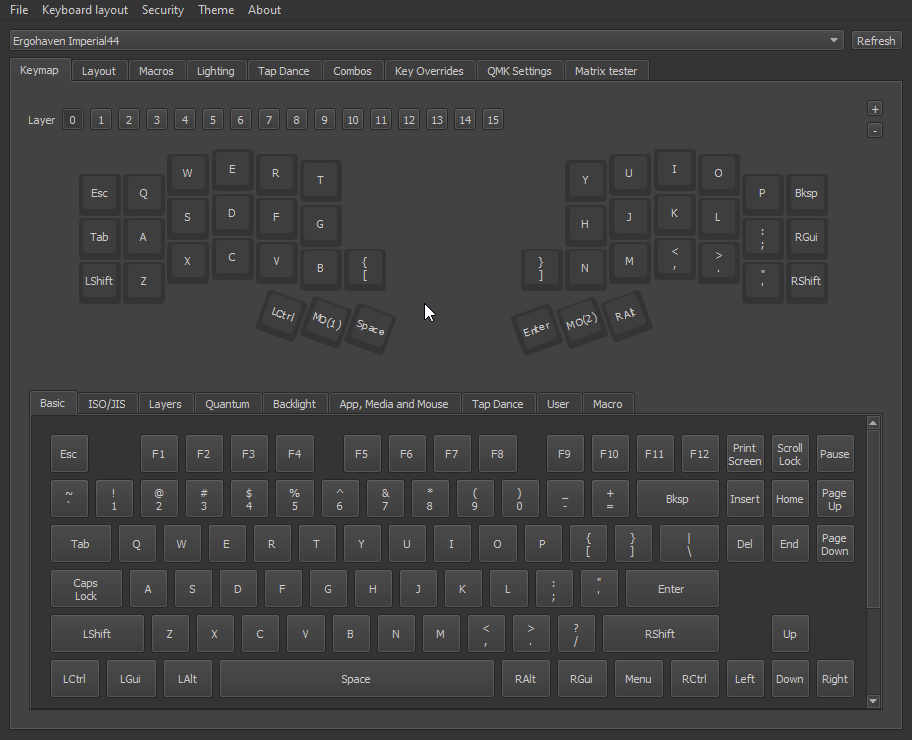The width and height of the screenshot is (912, 740).
Task: Select the LCtrl thumb key on keymap
Action: pos(283,315)
